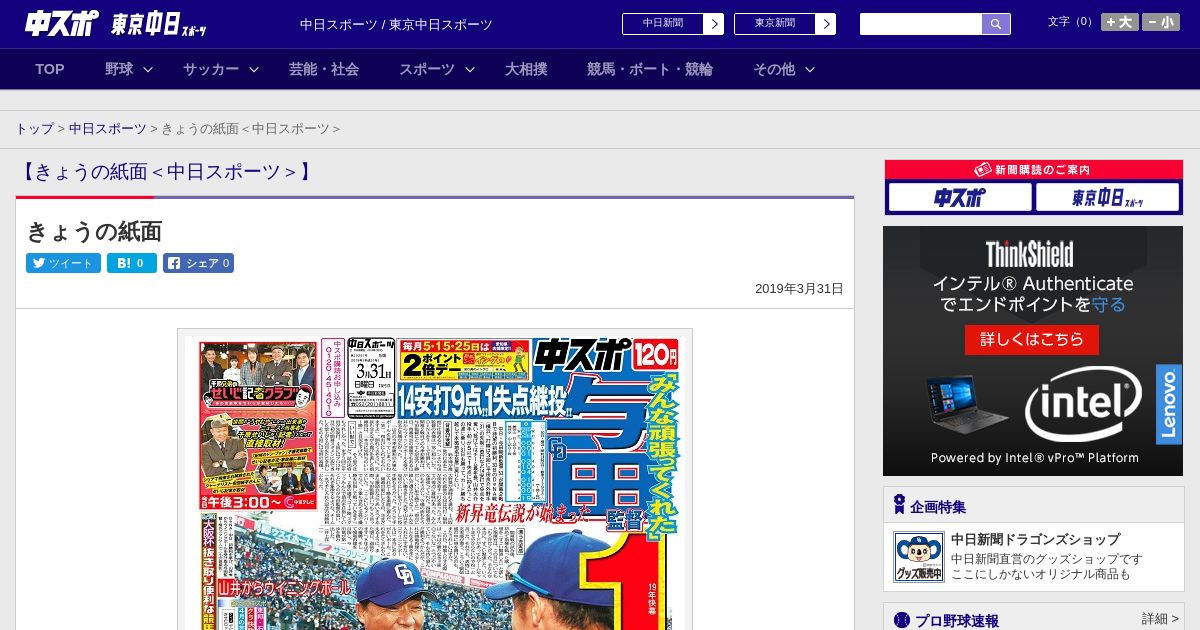
Task: Click 中スポ subscription banner logo
Action: (x=960, y=198)
